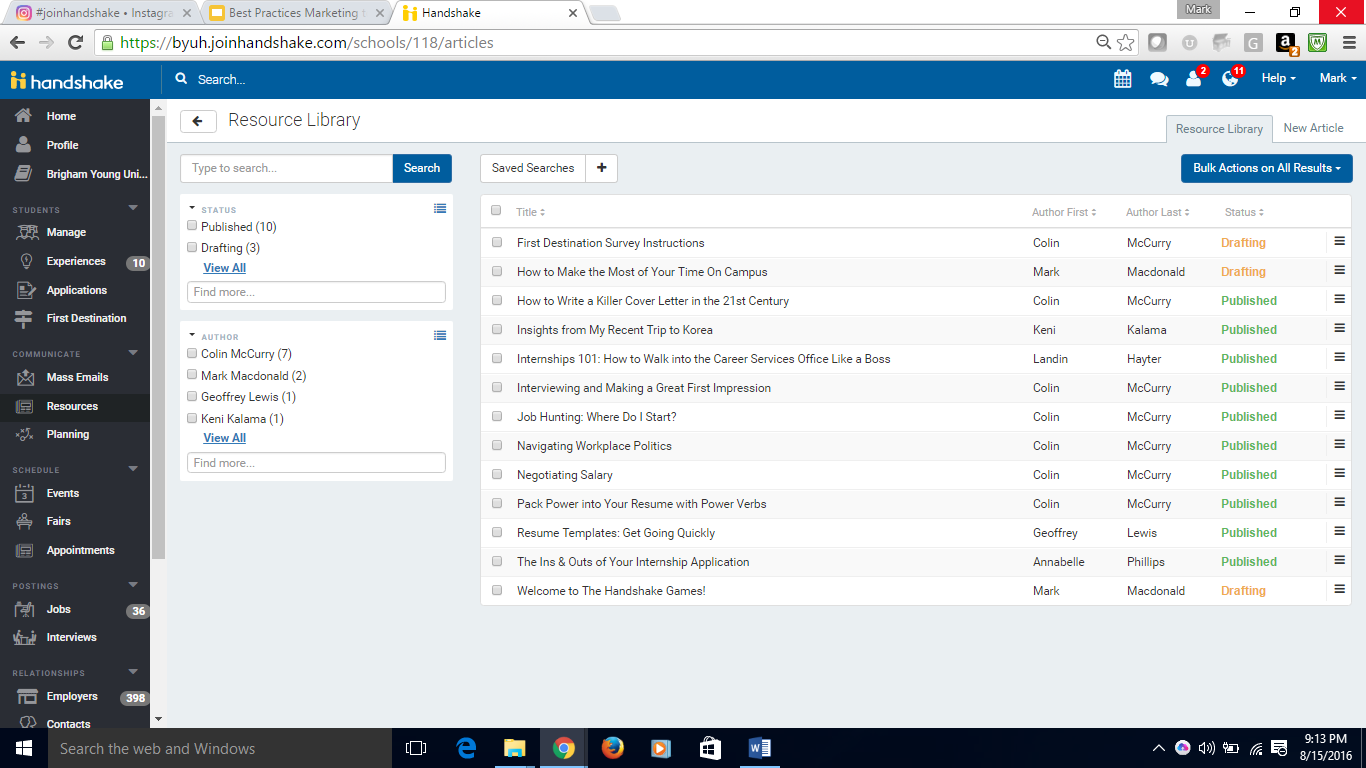Collapse the Schedule sidebar section
This screenshot has width=1366, height=768.
click(133, 468)
